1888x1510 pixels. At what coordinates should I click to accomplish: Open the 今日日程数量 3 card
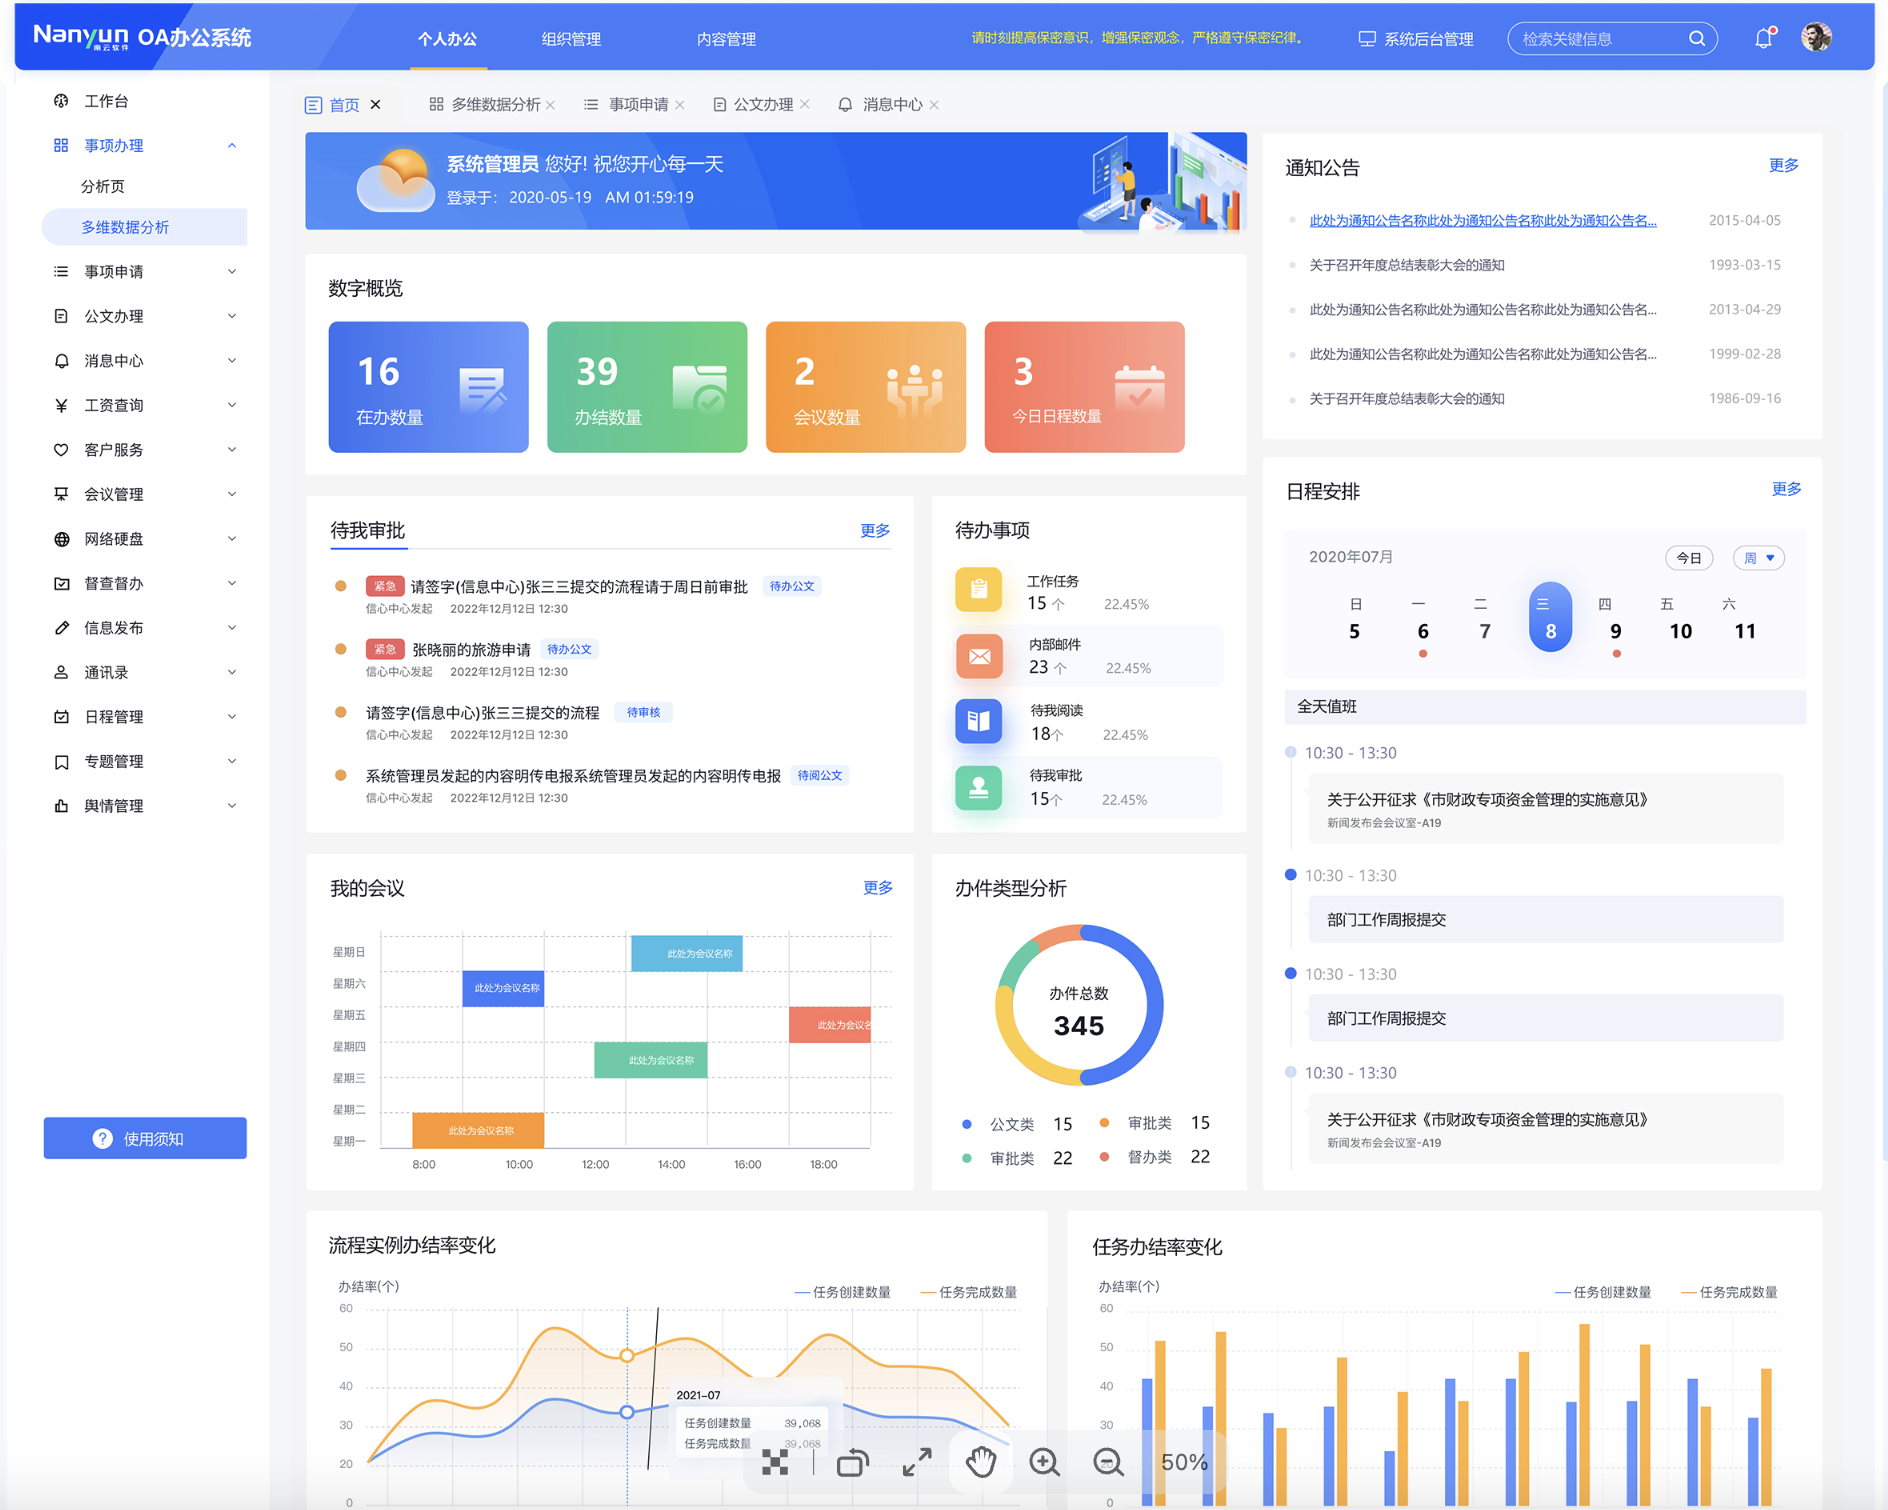[1084, 387]
